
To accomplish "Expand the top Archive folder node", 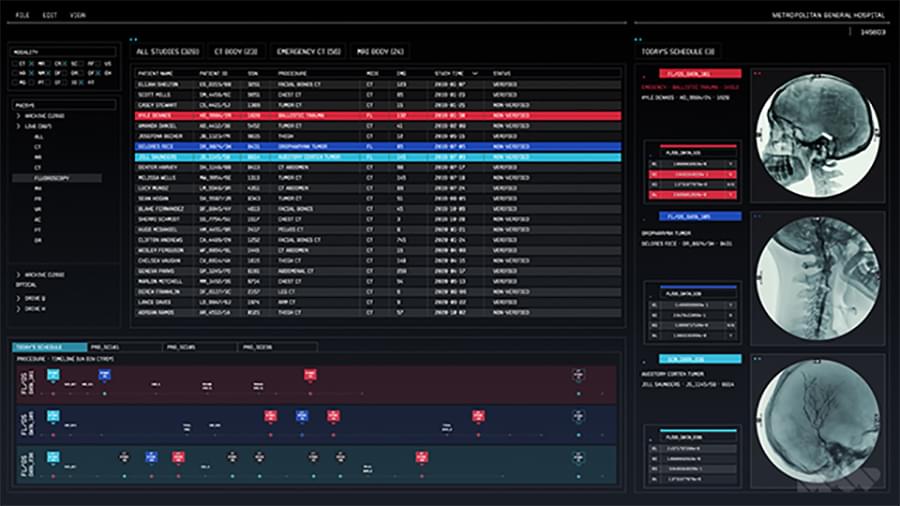I will tap(17, 116).
